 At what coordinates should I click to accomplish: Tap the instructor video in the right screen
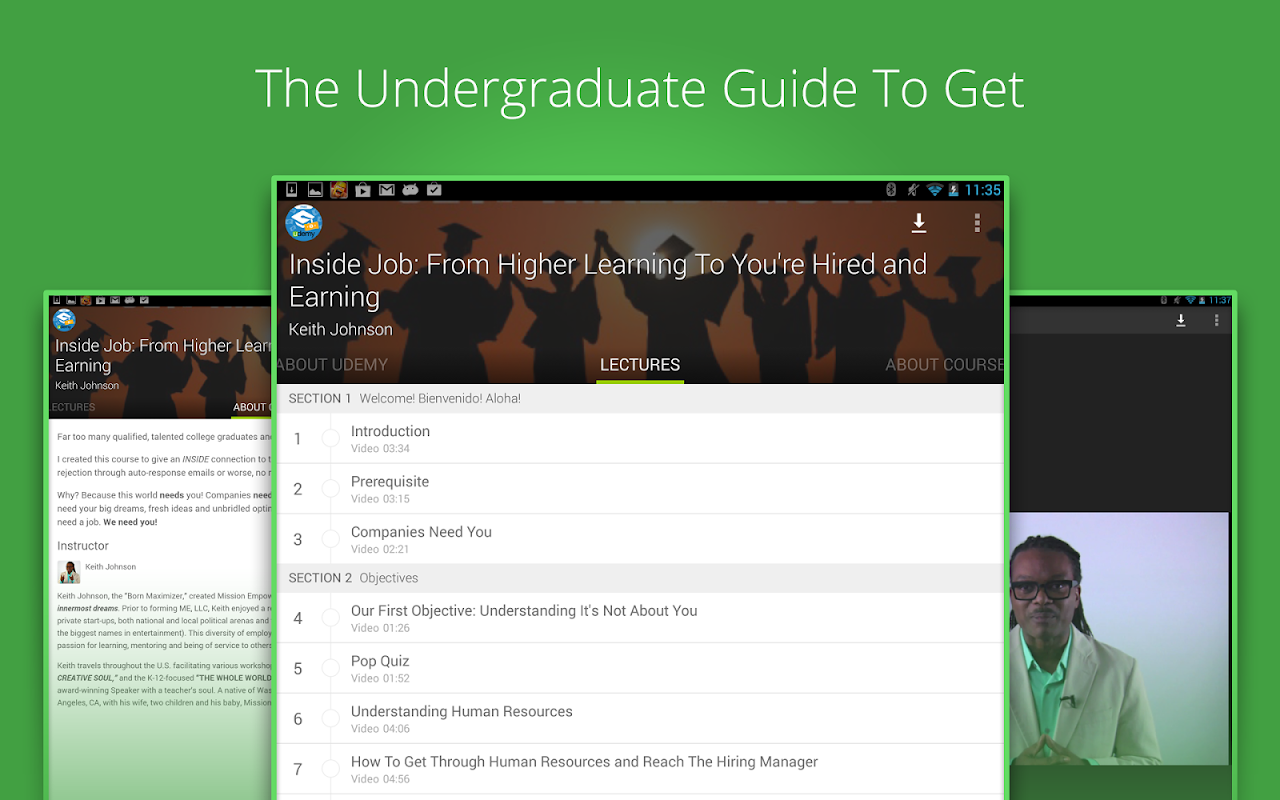(1119, 638)
